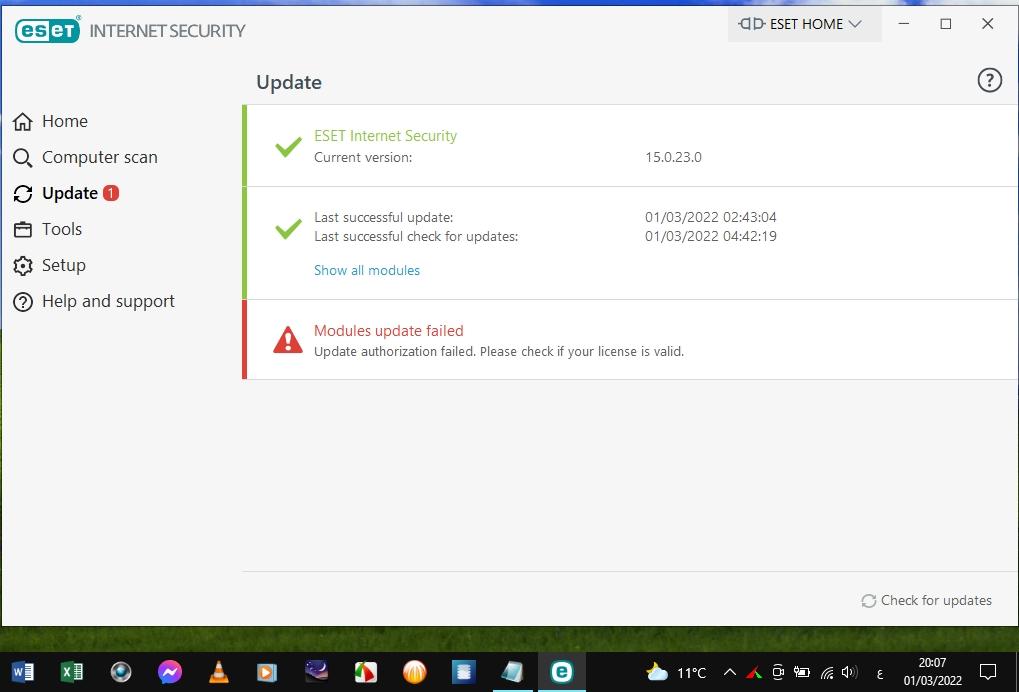1019x692 pixels.
Task: Click the red notification badge on Update
Action: pos(111,193)
